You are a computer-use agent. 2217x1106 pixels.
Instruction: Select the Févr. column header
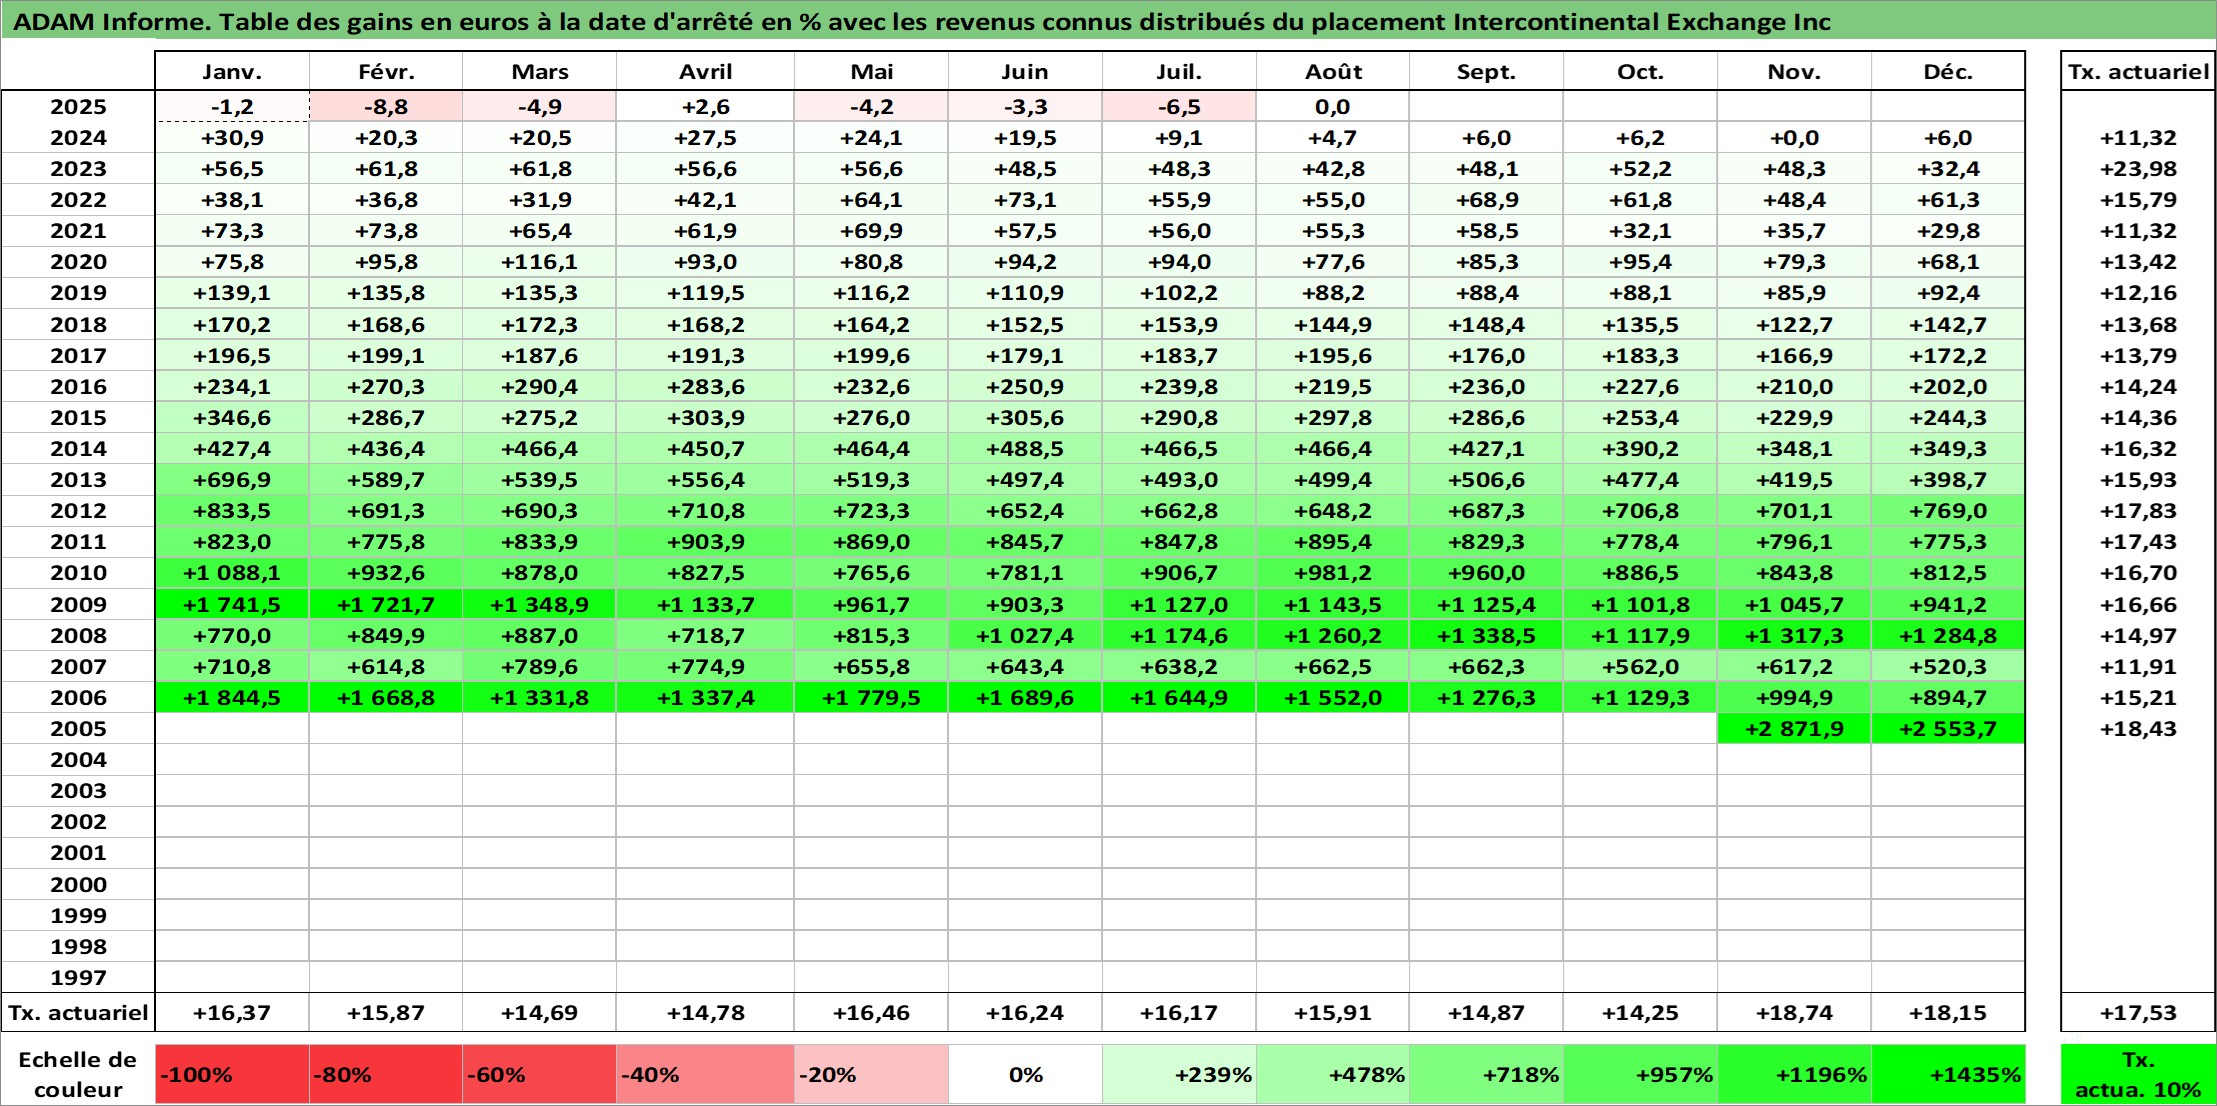point(386,72)
